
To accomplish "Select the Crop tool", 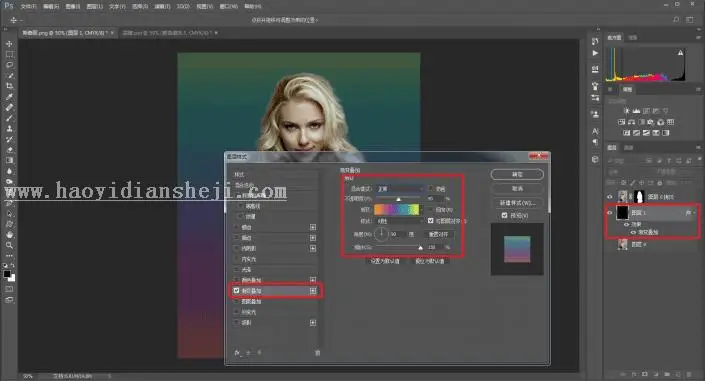I will pos(9,86).
